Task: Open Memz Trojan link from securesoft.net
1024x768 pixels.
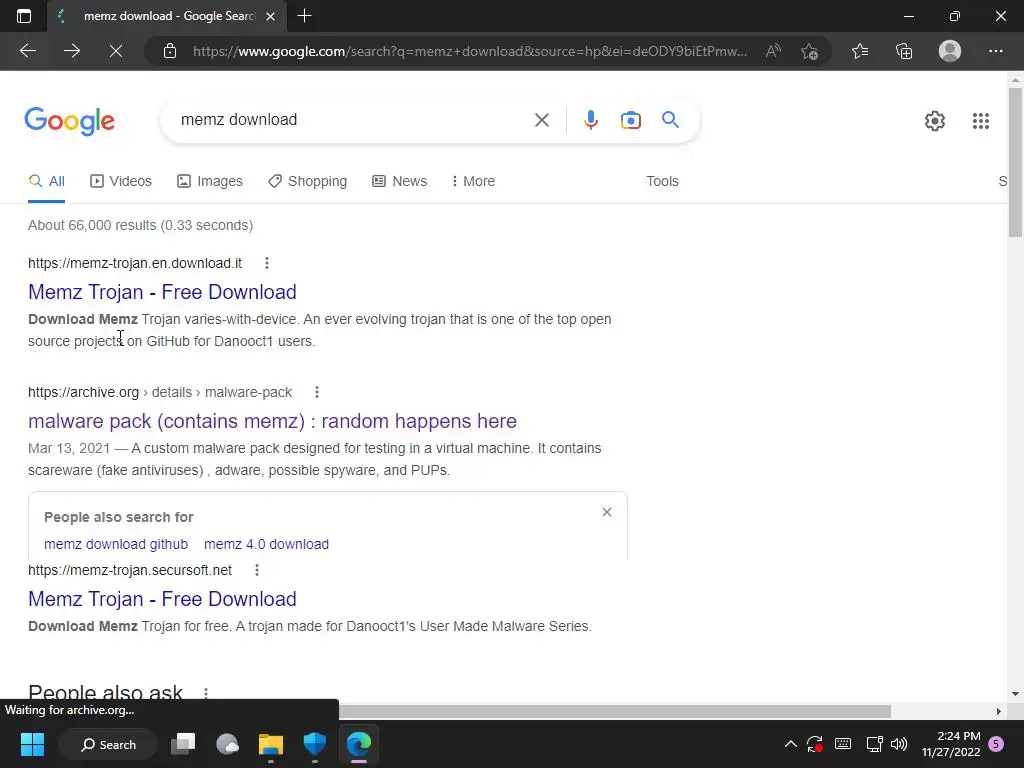Action: tap(162, 599)
